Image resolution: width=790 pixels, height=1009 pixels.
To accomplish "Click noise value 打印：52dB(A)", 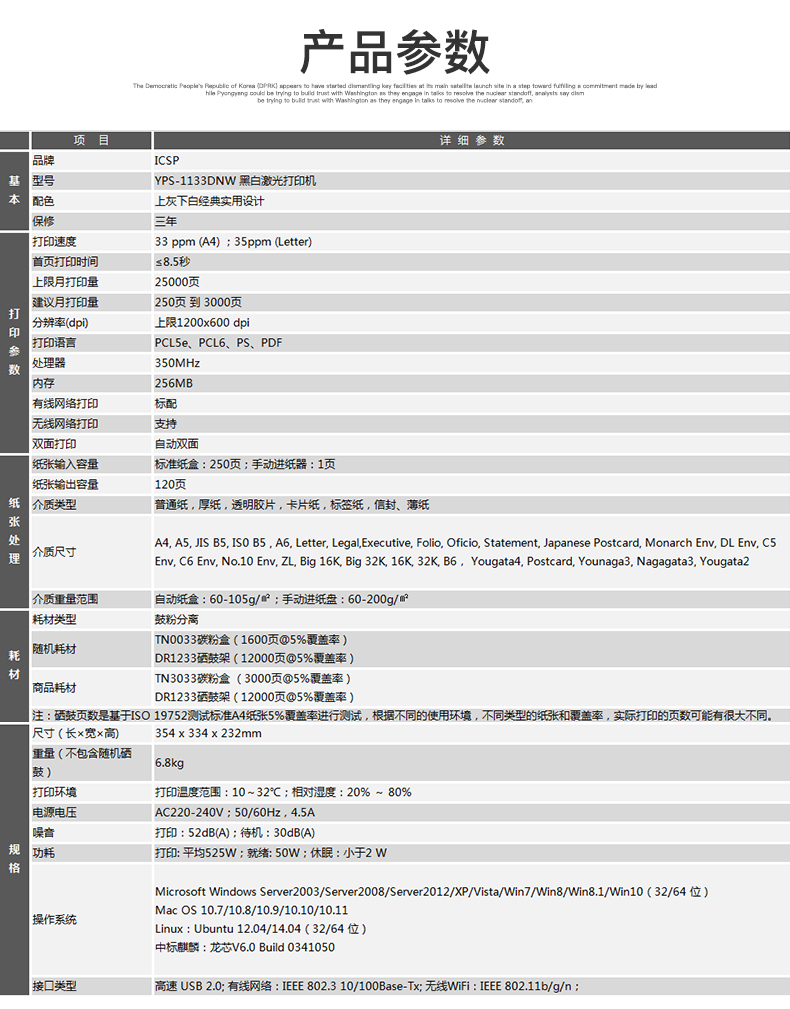I will click(x=235, y=833).
